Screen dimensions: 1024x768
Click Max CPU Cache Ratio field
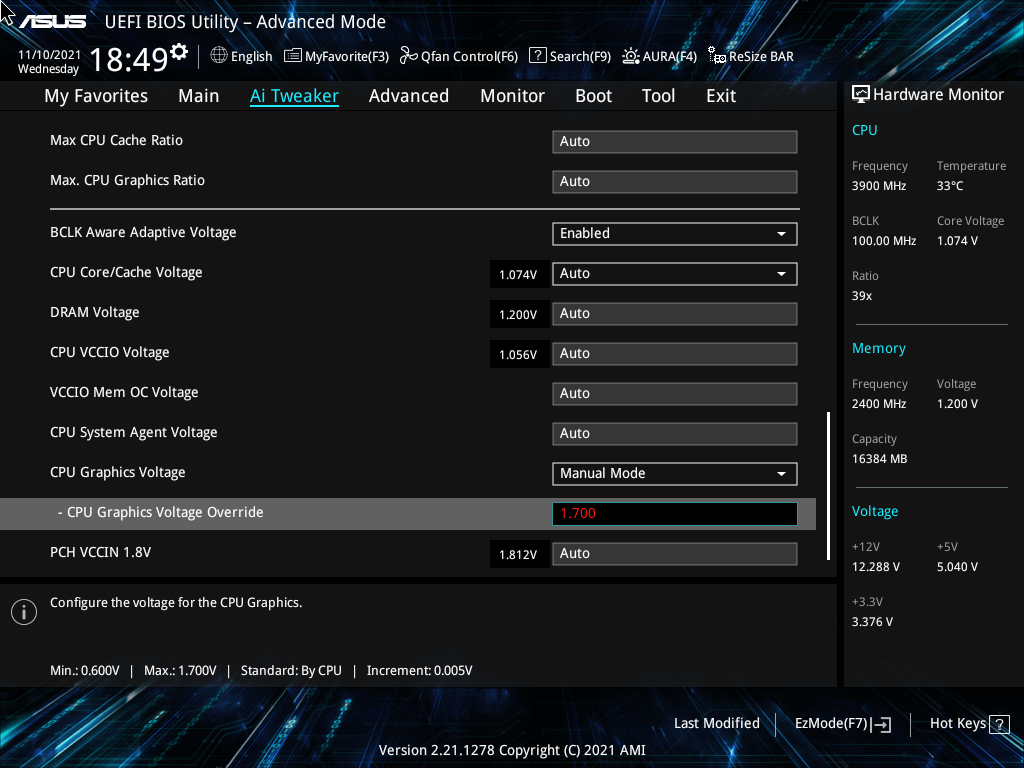[x=675, y=142]
